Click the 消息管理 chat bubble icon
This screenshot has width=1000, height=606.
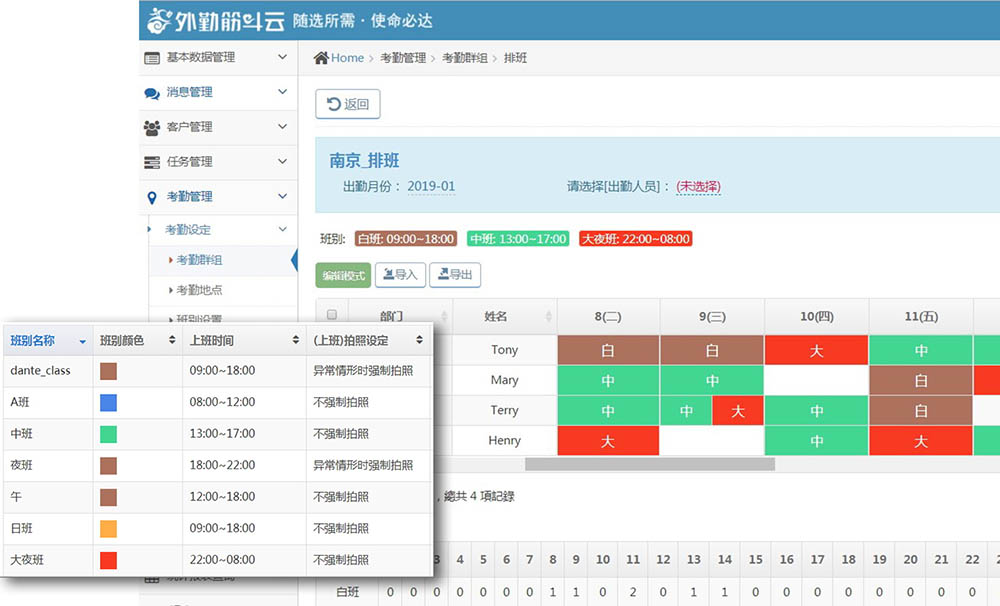(152, 92)
